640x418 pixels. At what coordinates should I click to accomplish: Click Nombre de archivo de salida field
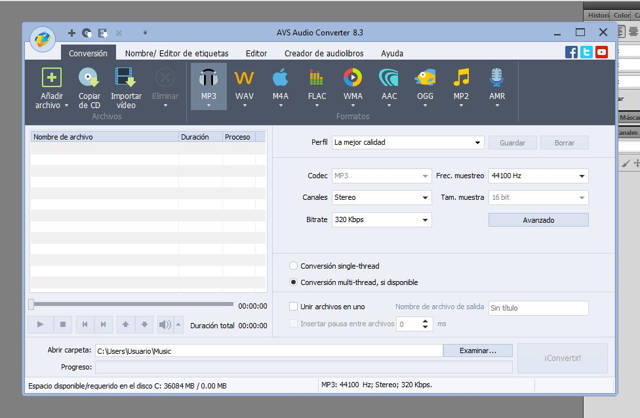(x=538, y=308)
